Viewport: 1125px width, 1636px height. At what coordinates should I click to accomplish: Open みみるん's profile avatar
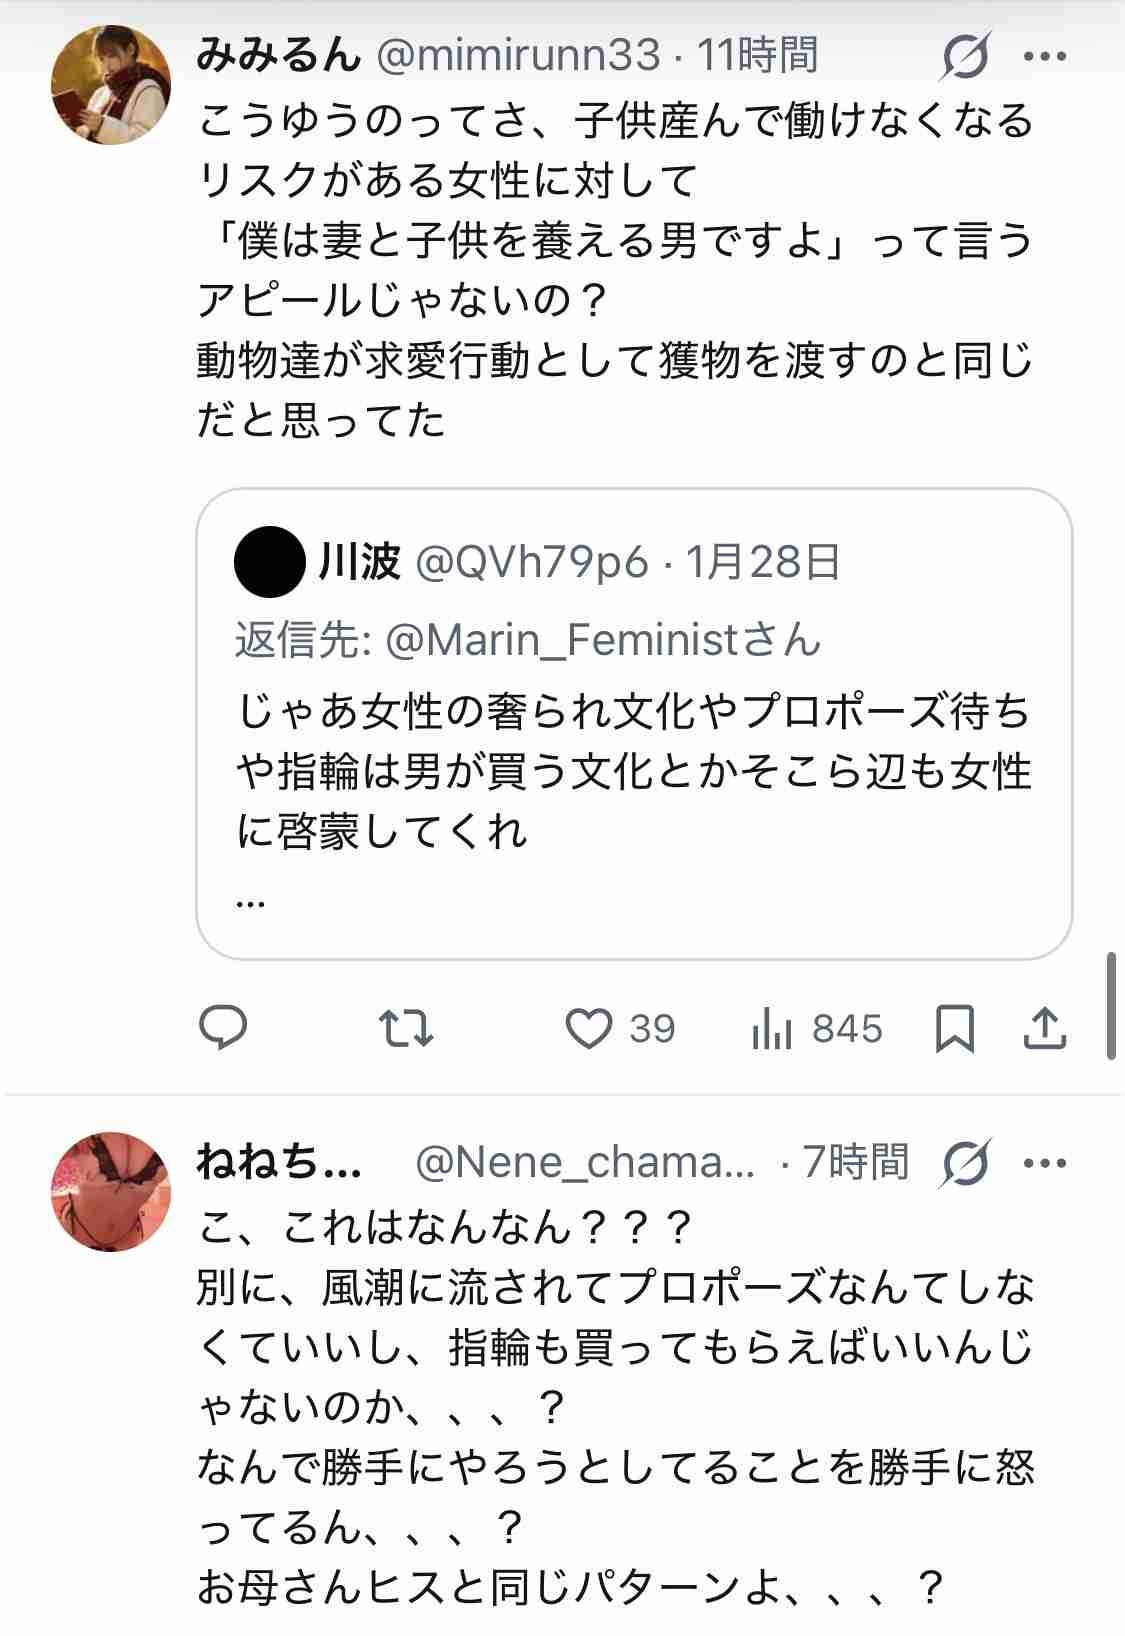pos(110,86)
